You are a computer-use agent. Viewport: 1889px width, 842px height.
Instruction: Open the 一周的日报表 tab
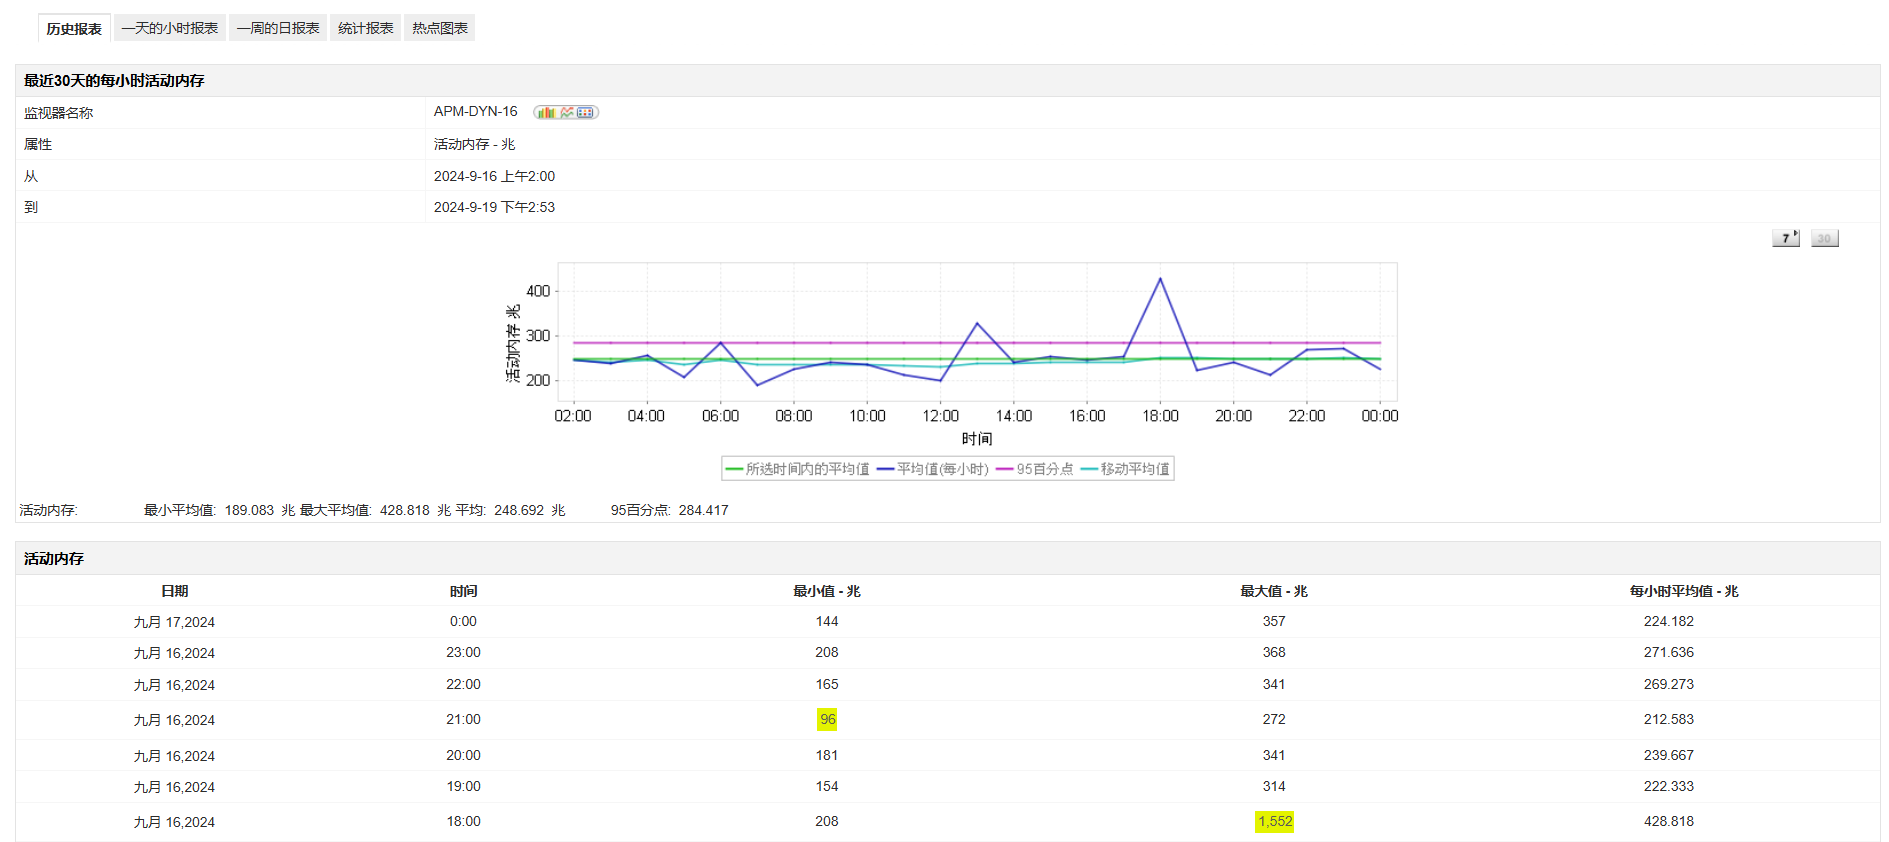coord(278,28)
